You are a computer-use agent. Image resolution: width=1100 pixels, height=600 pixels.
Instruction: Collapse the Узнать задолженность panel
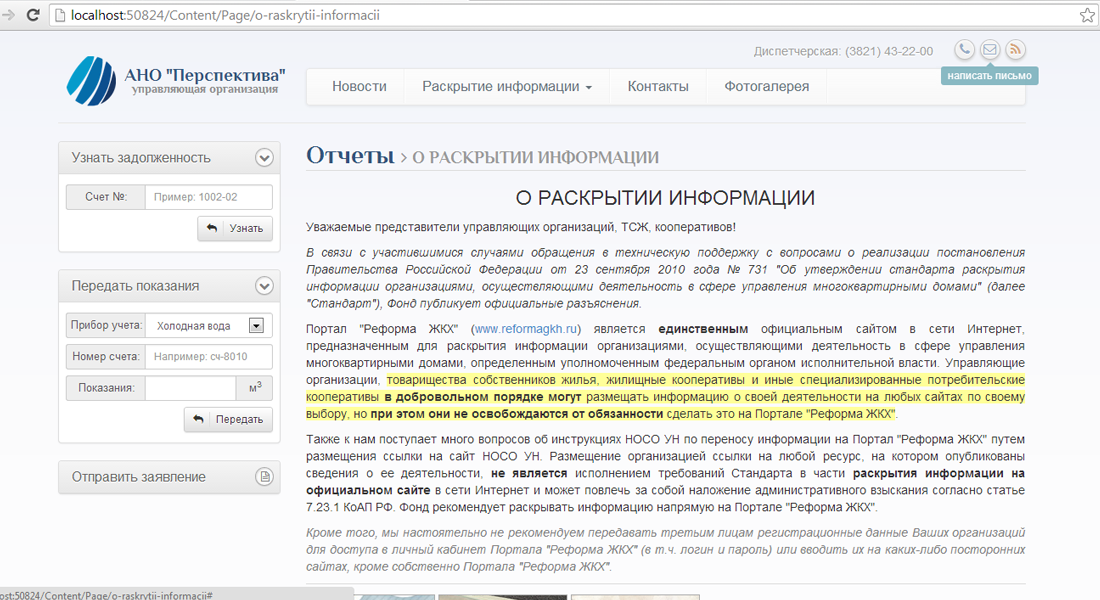pos(264,157)
